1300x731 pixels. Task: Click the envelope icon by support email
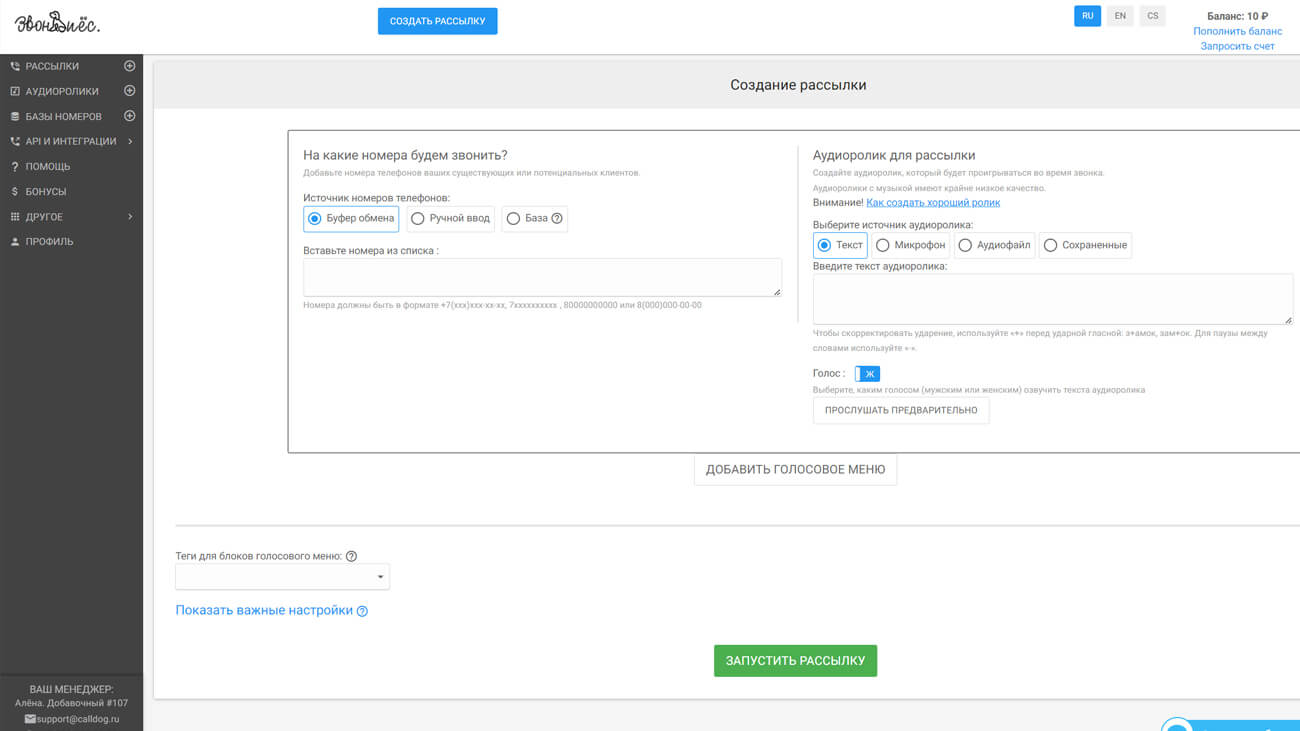(x=30, y=719)
